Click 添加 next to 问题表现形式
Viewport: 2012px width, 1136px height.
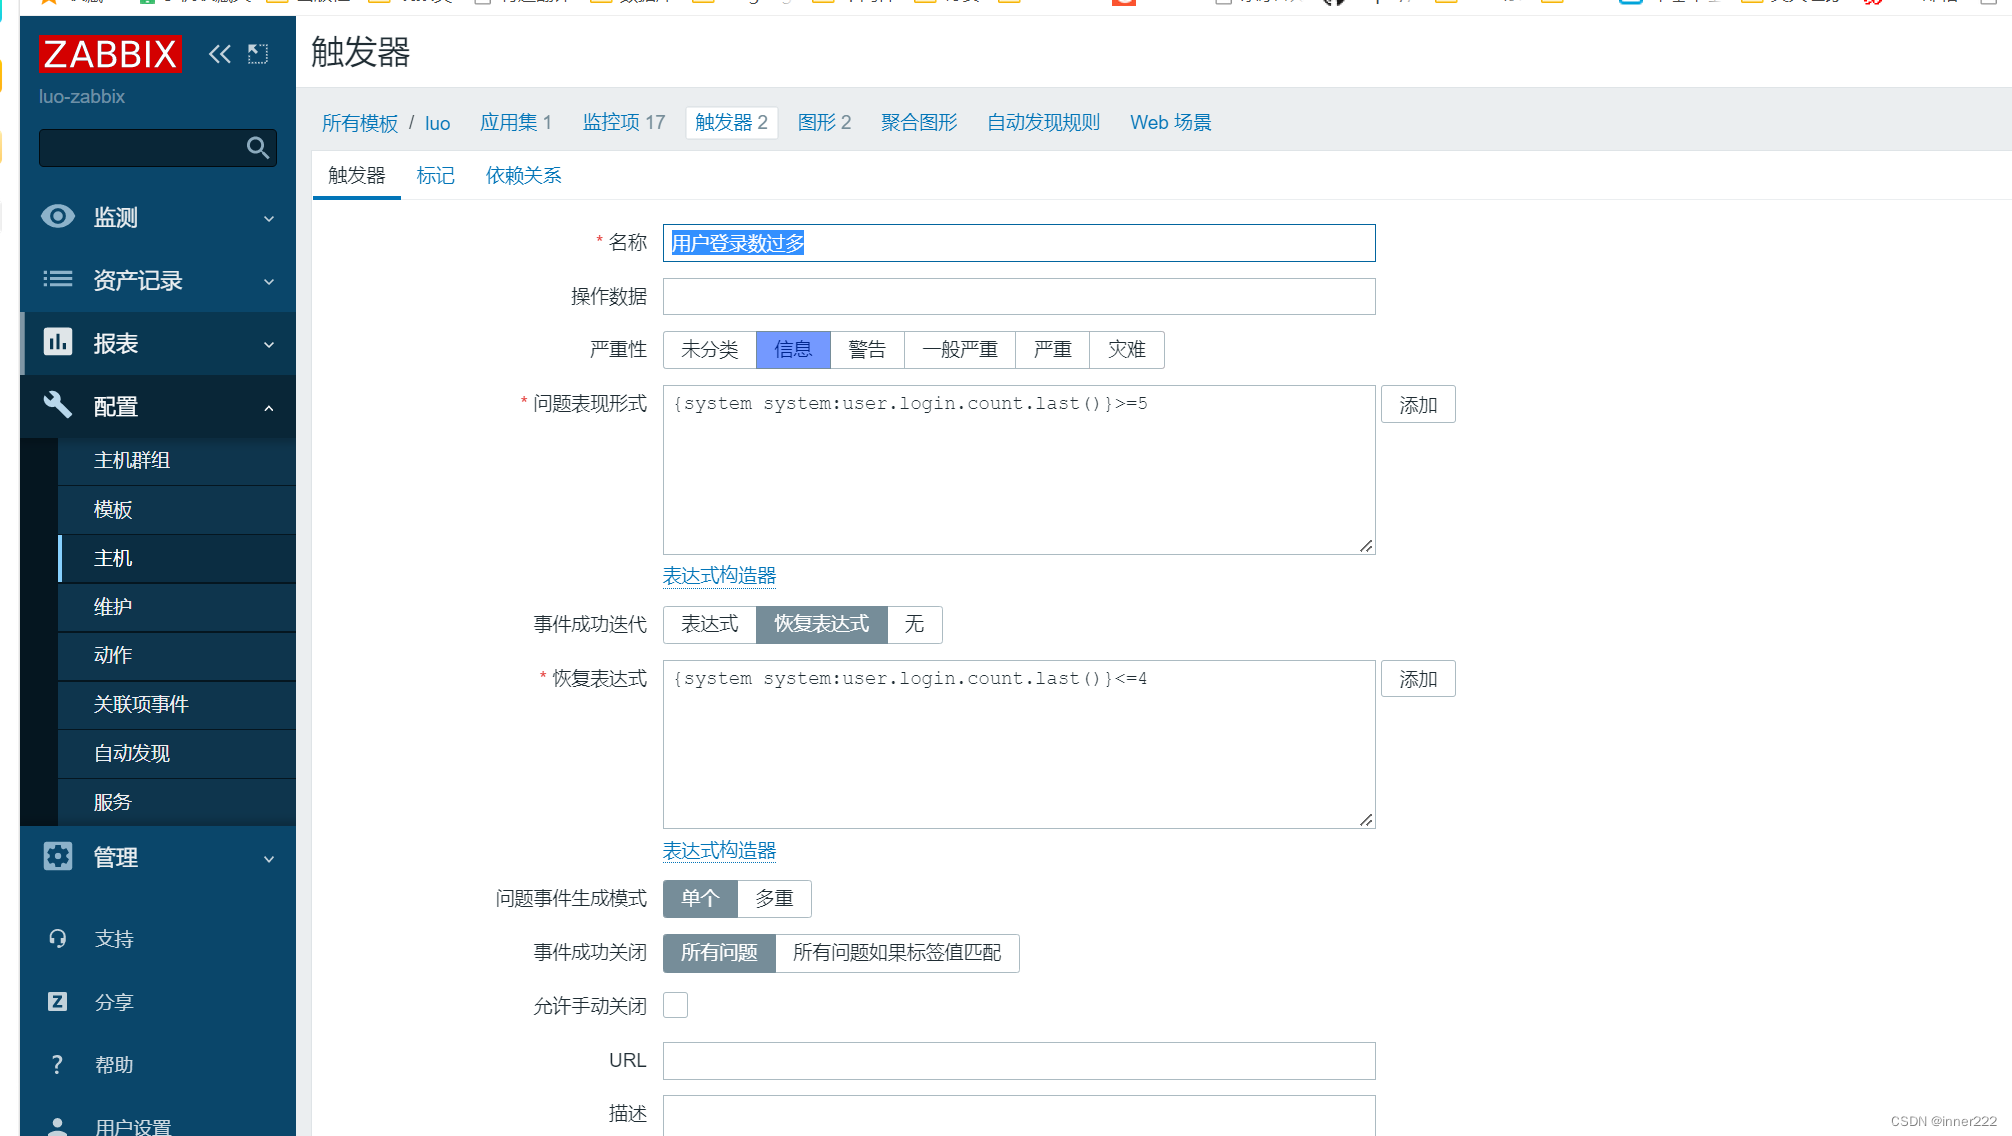pyautogui.click(x=1418, y=404)
